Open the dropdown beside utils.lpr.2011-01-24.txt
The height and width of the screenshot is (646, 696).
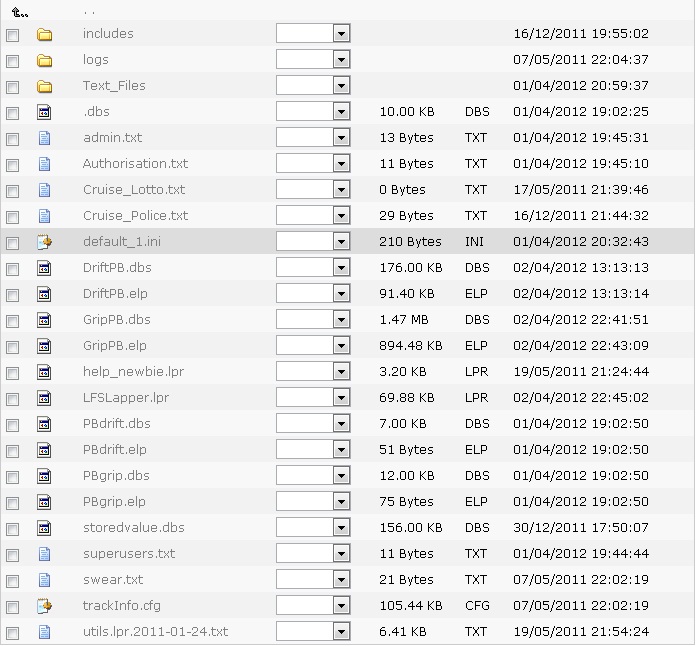pos(341,632)
